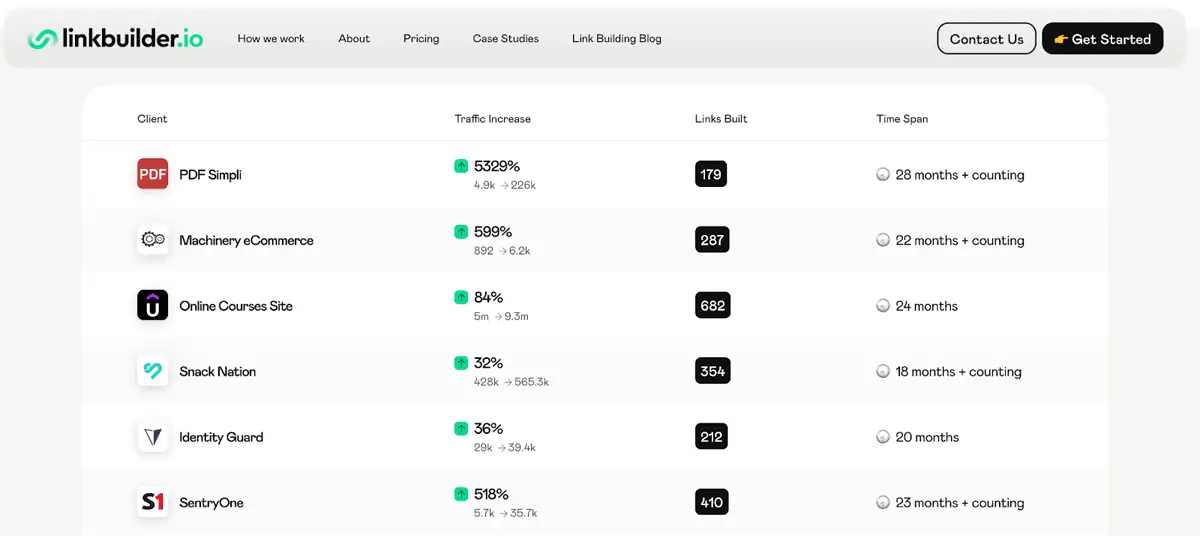This screenshot has height=536, width=1200.
Task: Click the Machinery eCommerce gear icon
Action: (153, 240)
